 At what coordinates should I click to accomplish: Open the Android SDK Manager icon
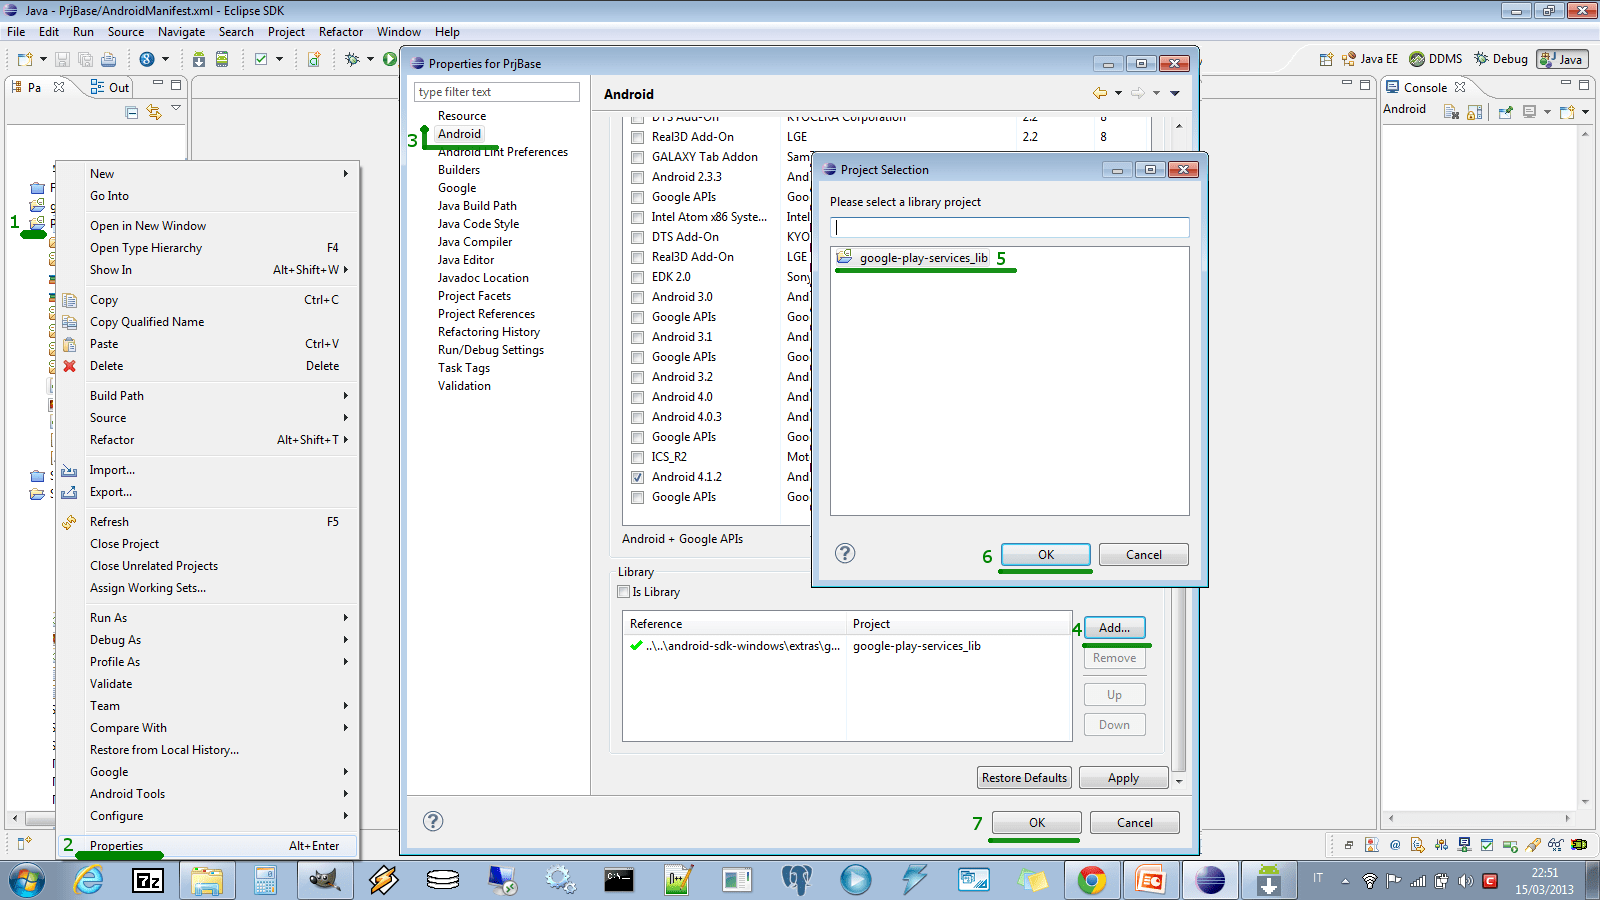click(x=199, y=60)
